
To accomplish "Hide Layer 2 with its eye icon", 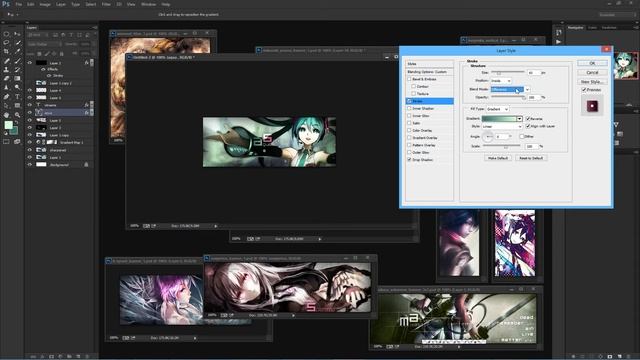I will pos(29,63).
